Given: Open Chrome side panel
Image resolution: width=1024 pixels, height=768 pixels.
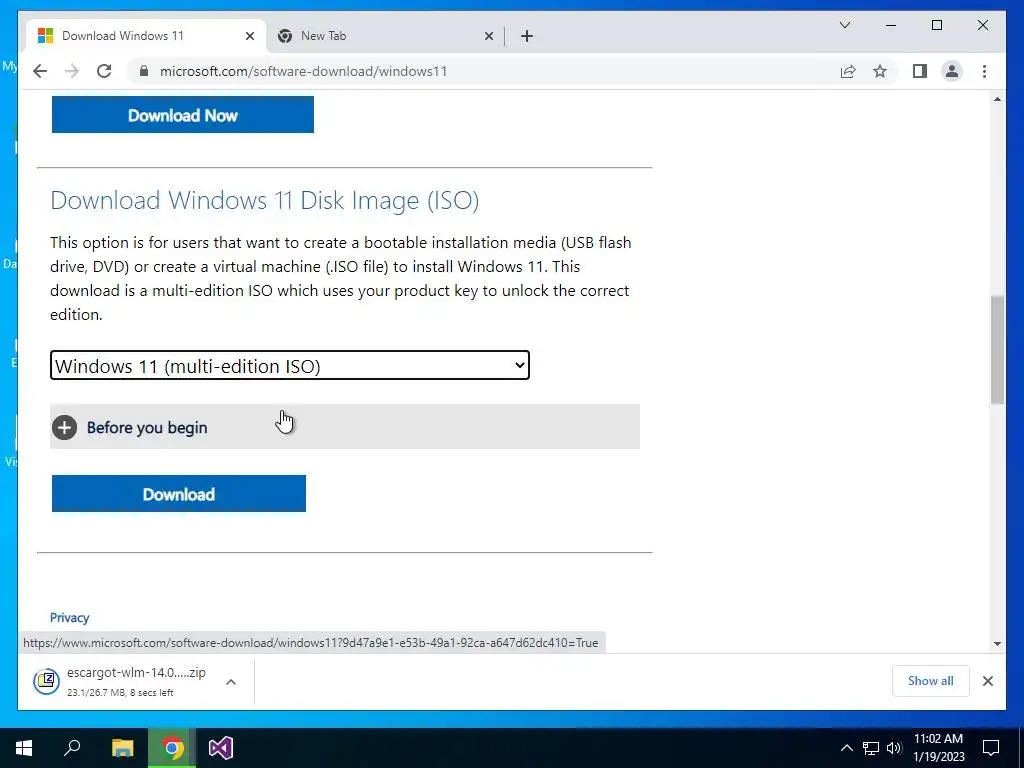Looking at the screenshot, I should tap(920, 71).
